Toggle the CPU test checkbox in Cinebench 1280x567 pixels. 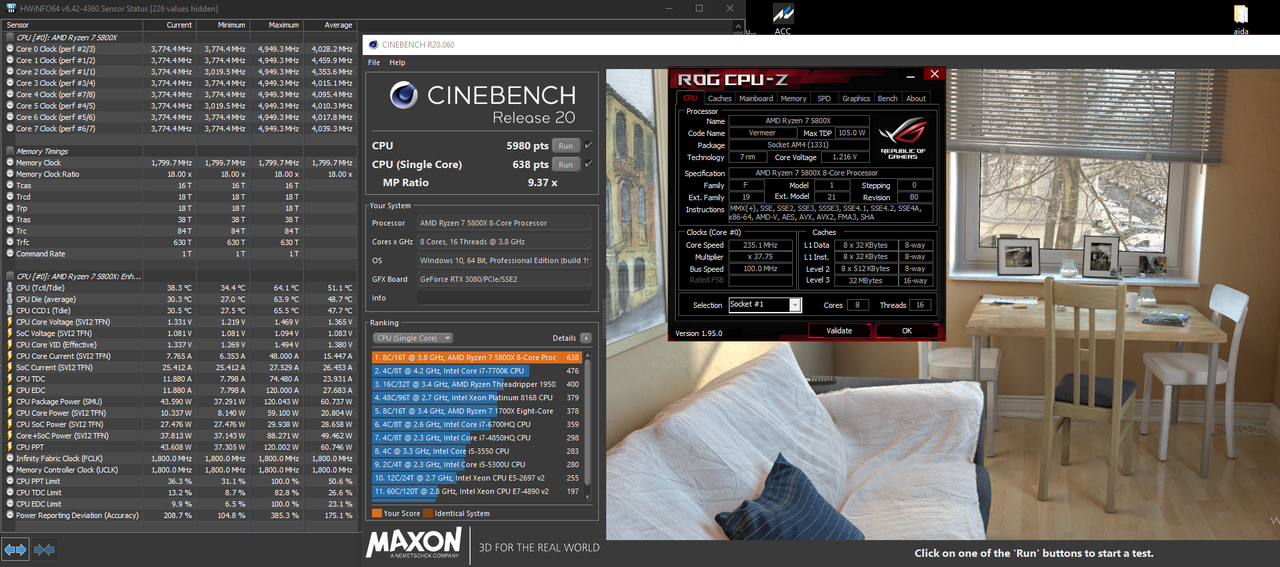click(x=588, y=145)
